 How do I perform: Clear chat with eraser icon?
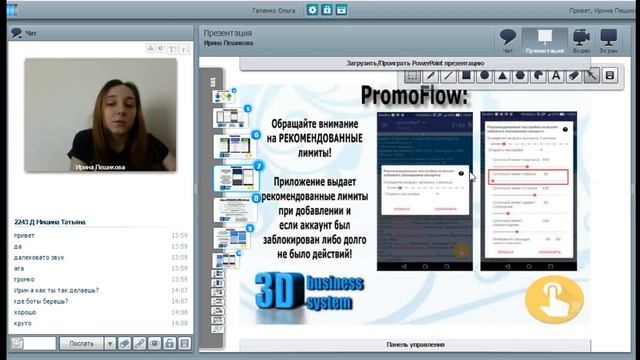tap(125, 344)
